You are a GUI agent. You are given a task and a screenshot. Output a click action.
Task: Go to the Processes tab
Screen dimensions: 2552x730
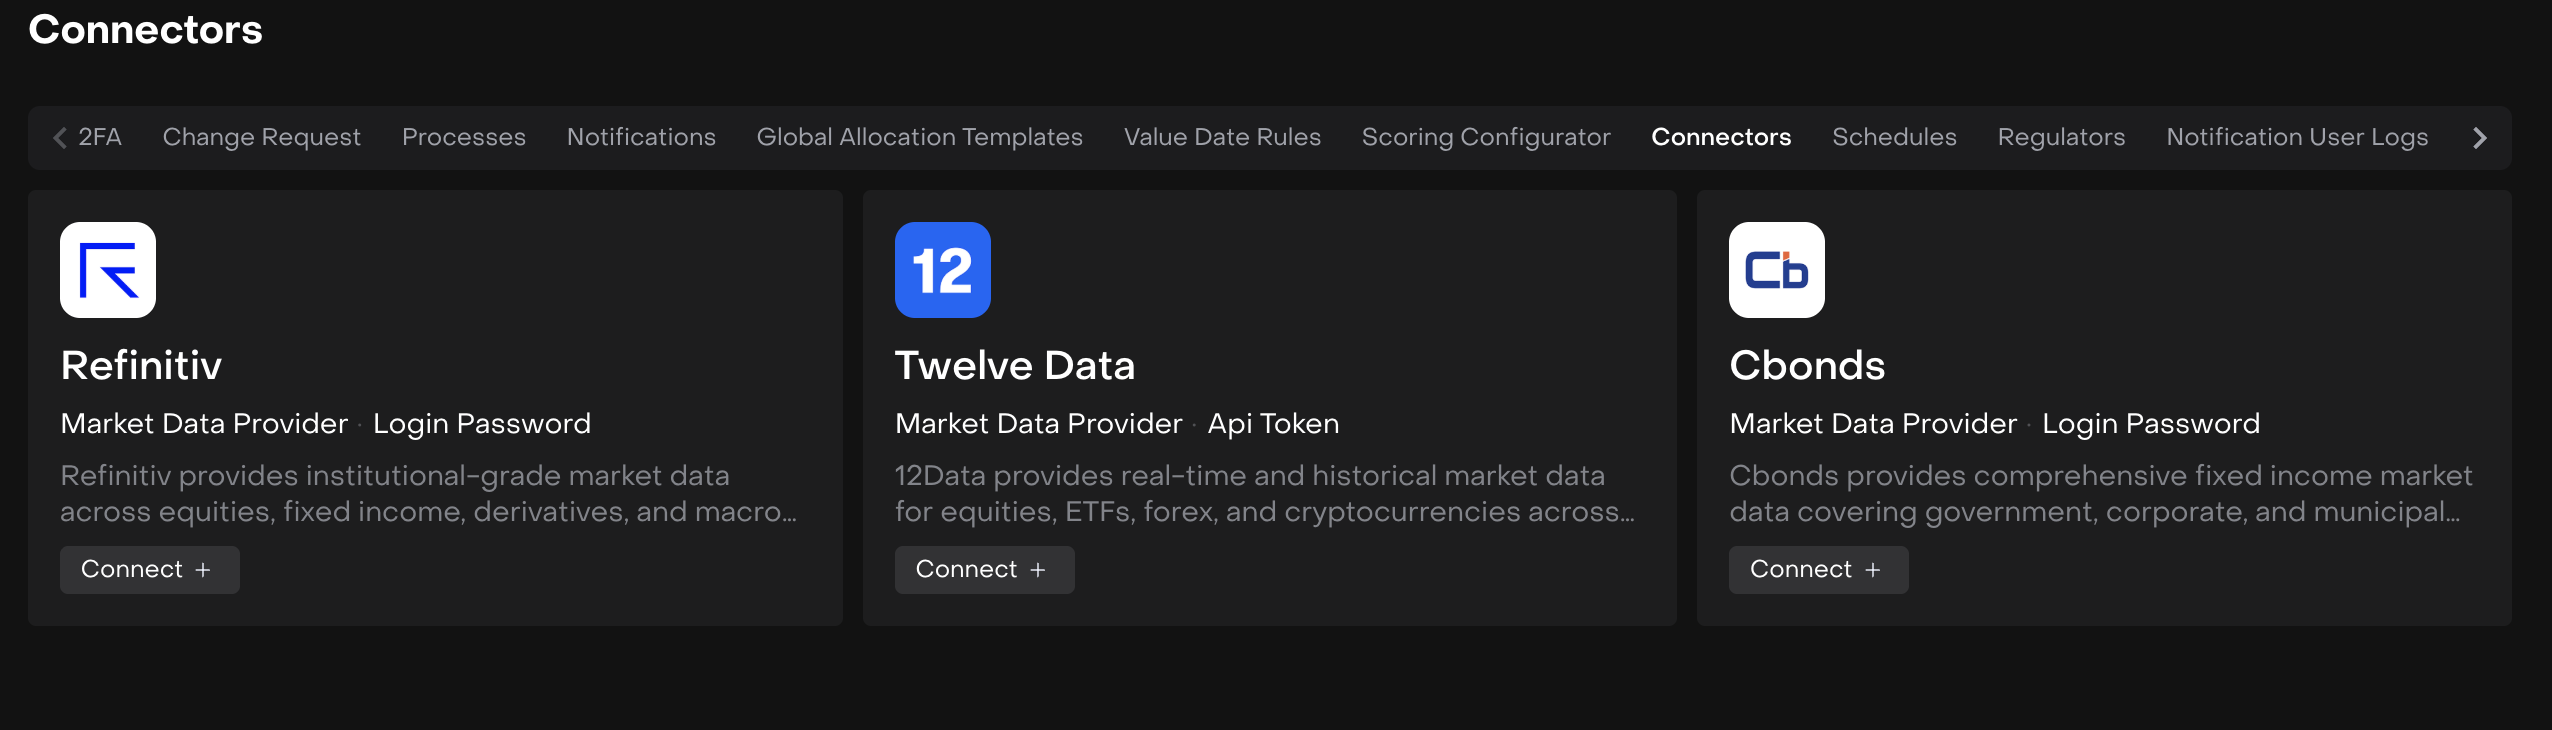point(463,138)
